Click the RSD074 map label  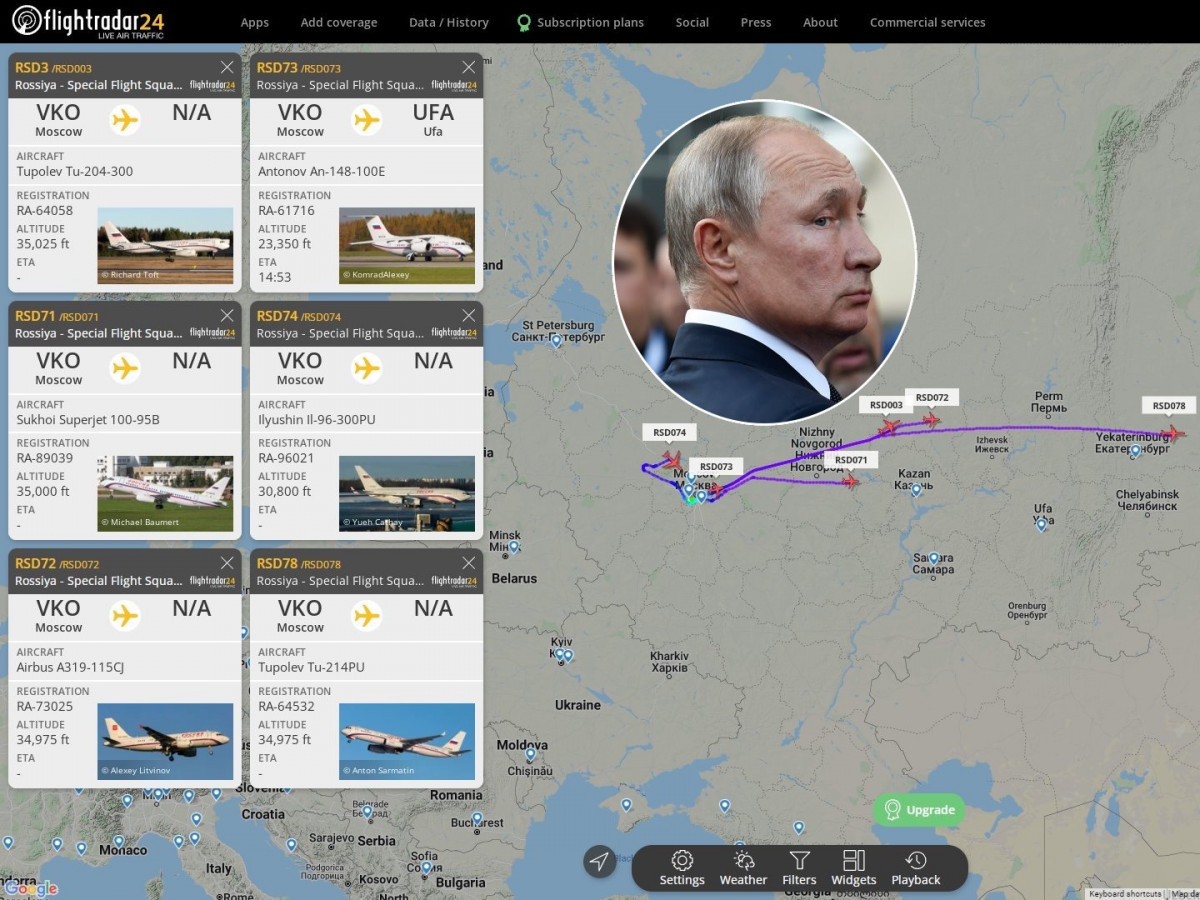(x=670, y=432)
